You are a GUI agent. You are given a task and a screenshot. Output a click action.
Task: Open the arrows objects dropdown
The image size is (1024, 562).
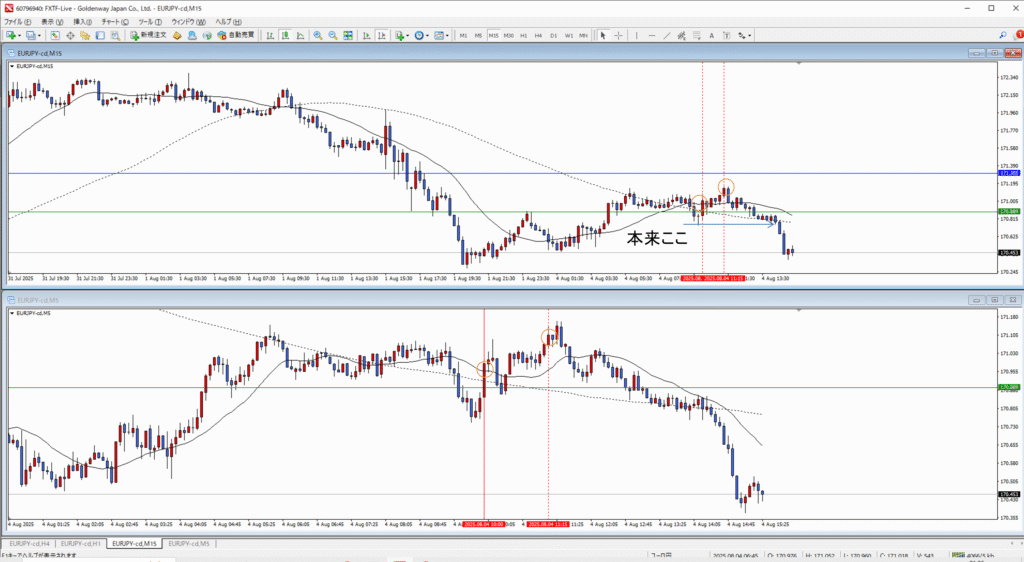[x=744, y=35]
